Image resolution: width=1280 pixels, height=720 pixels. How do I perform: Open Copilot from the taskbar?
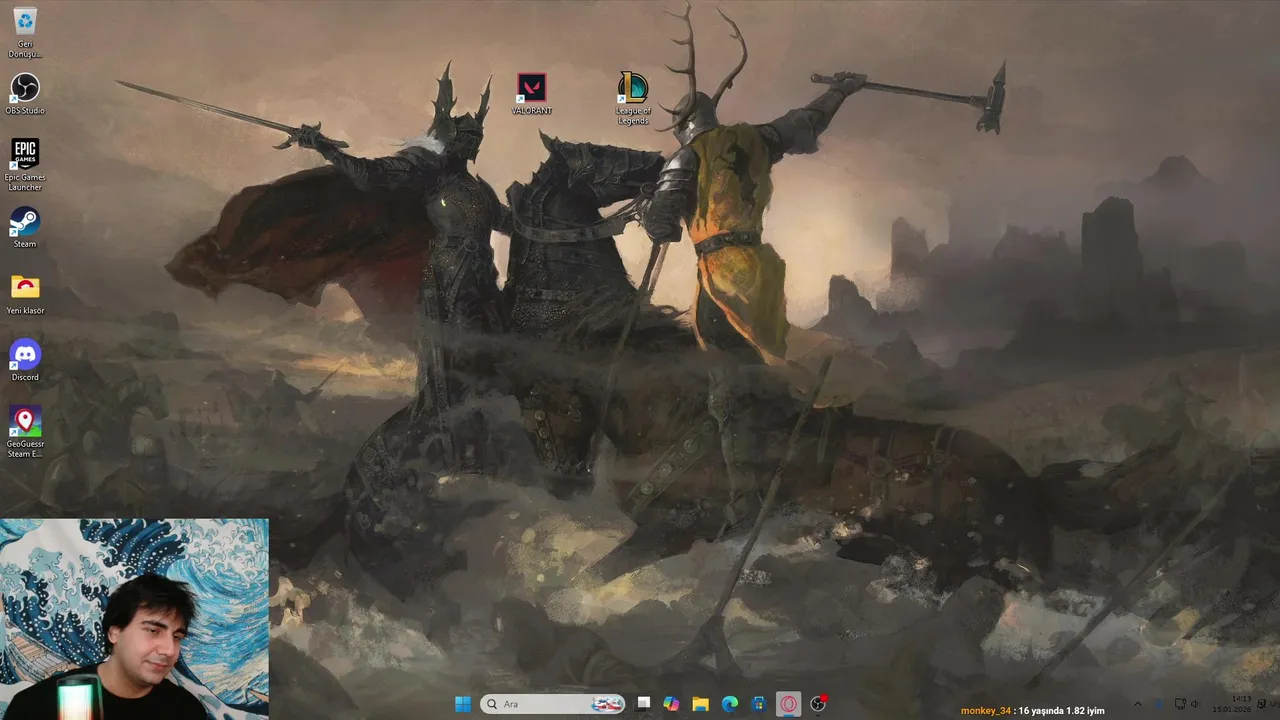[x=672, y=704]
